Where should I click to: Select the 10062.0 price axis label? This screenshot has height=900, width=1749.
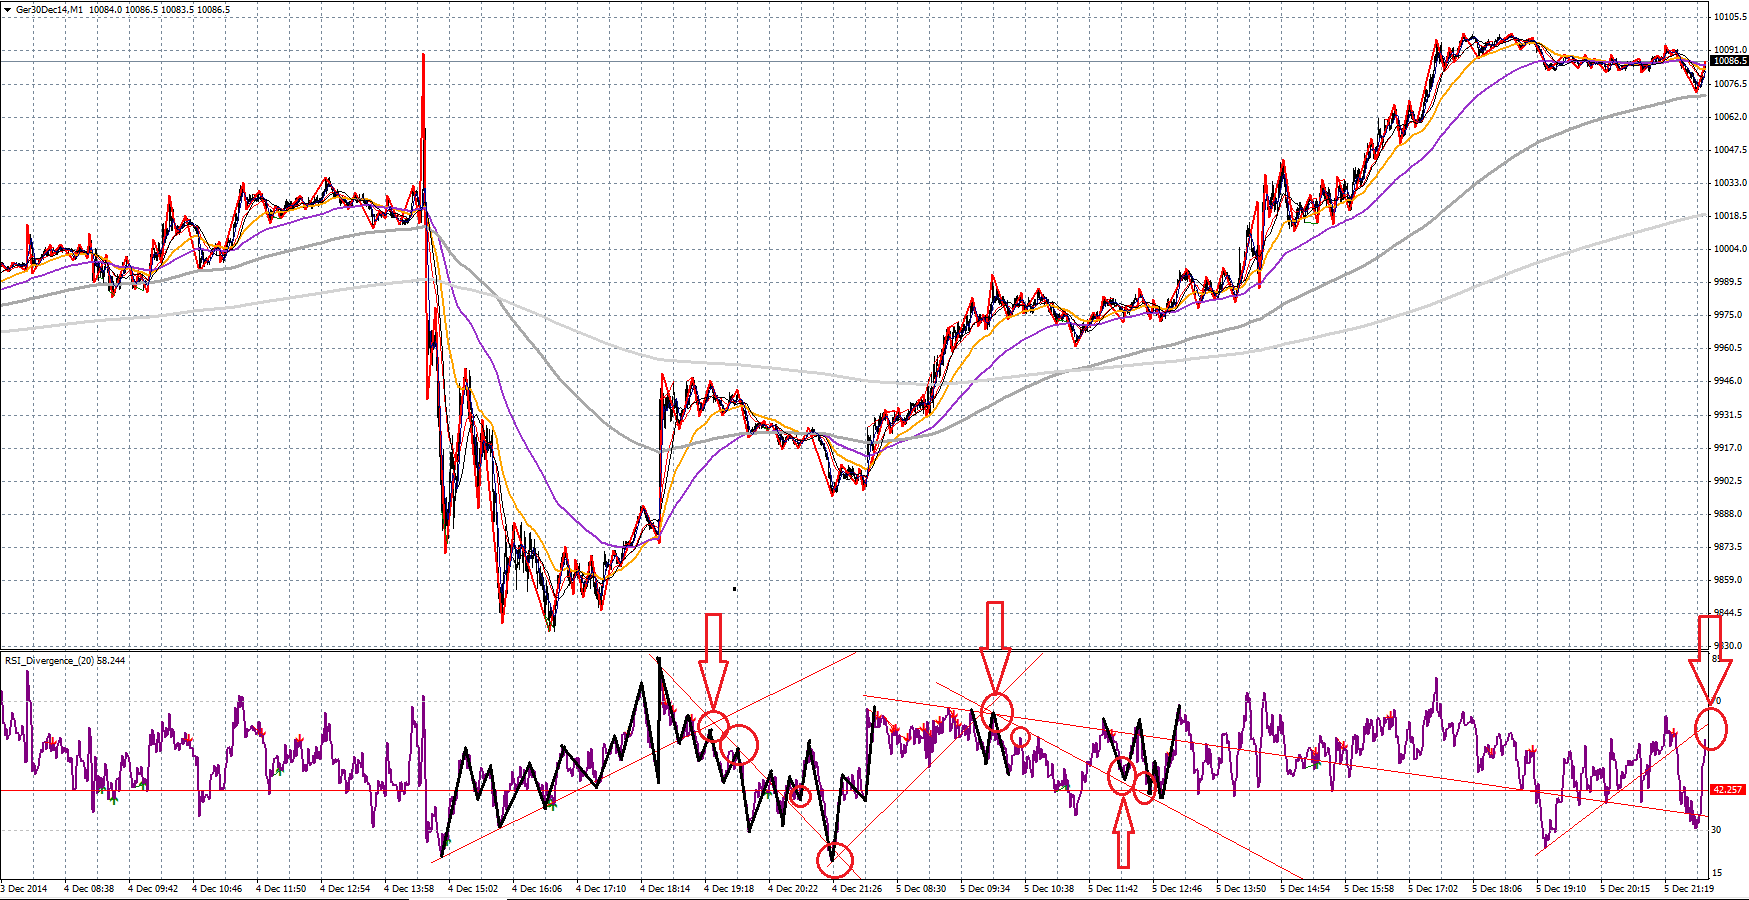click(x=1731, y=117)
